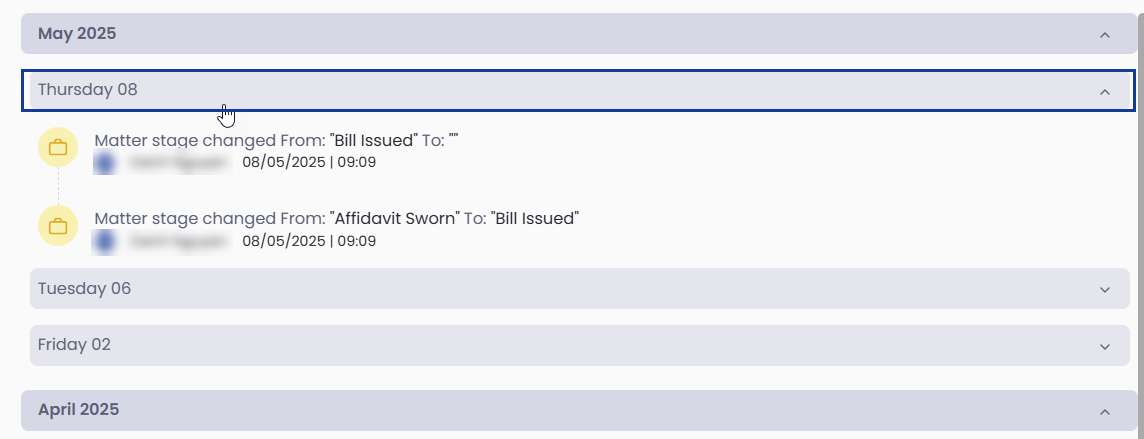Image resolution: width=1144 pixels, height=439 pixels.
Task: Click the Thursday 08 row label
Action: [88, 90]
